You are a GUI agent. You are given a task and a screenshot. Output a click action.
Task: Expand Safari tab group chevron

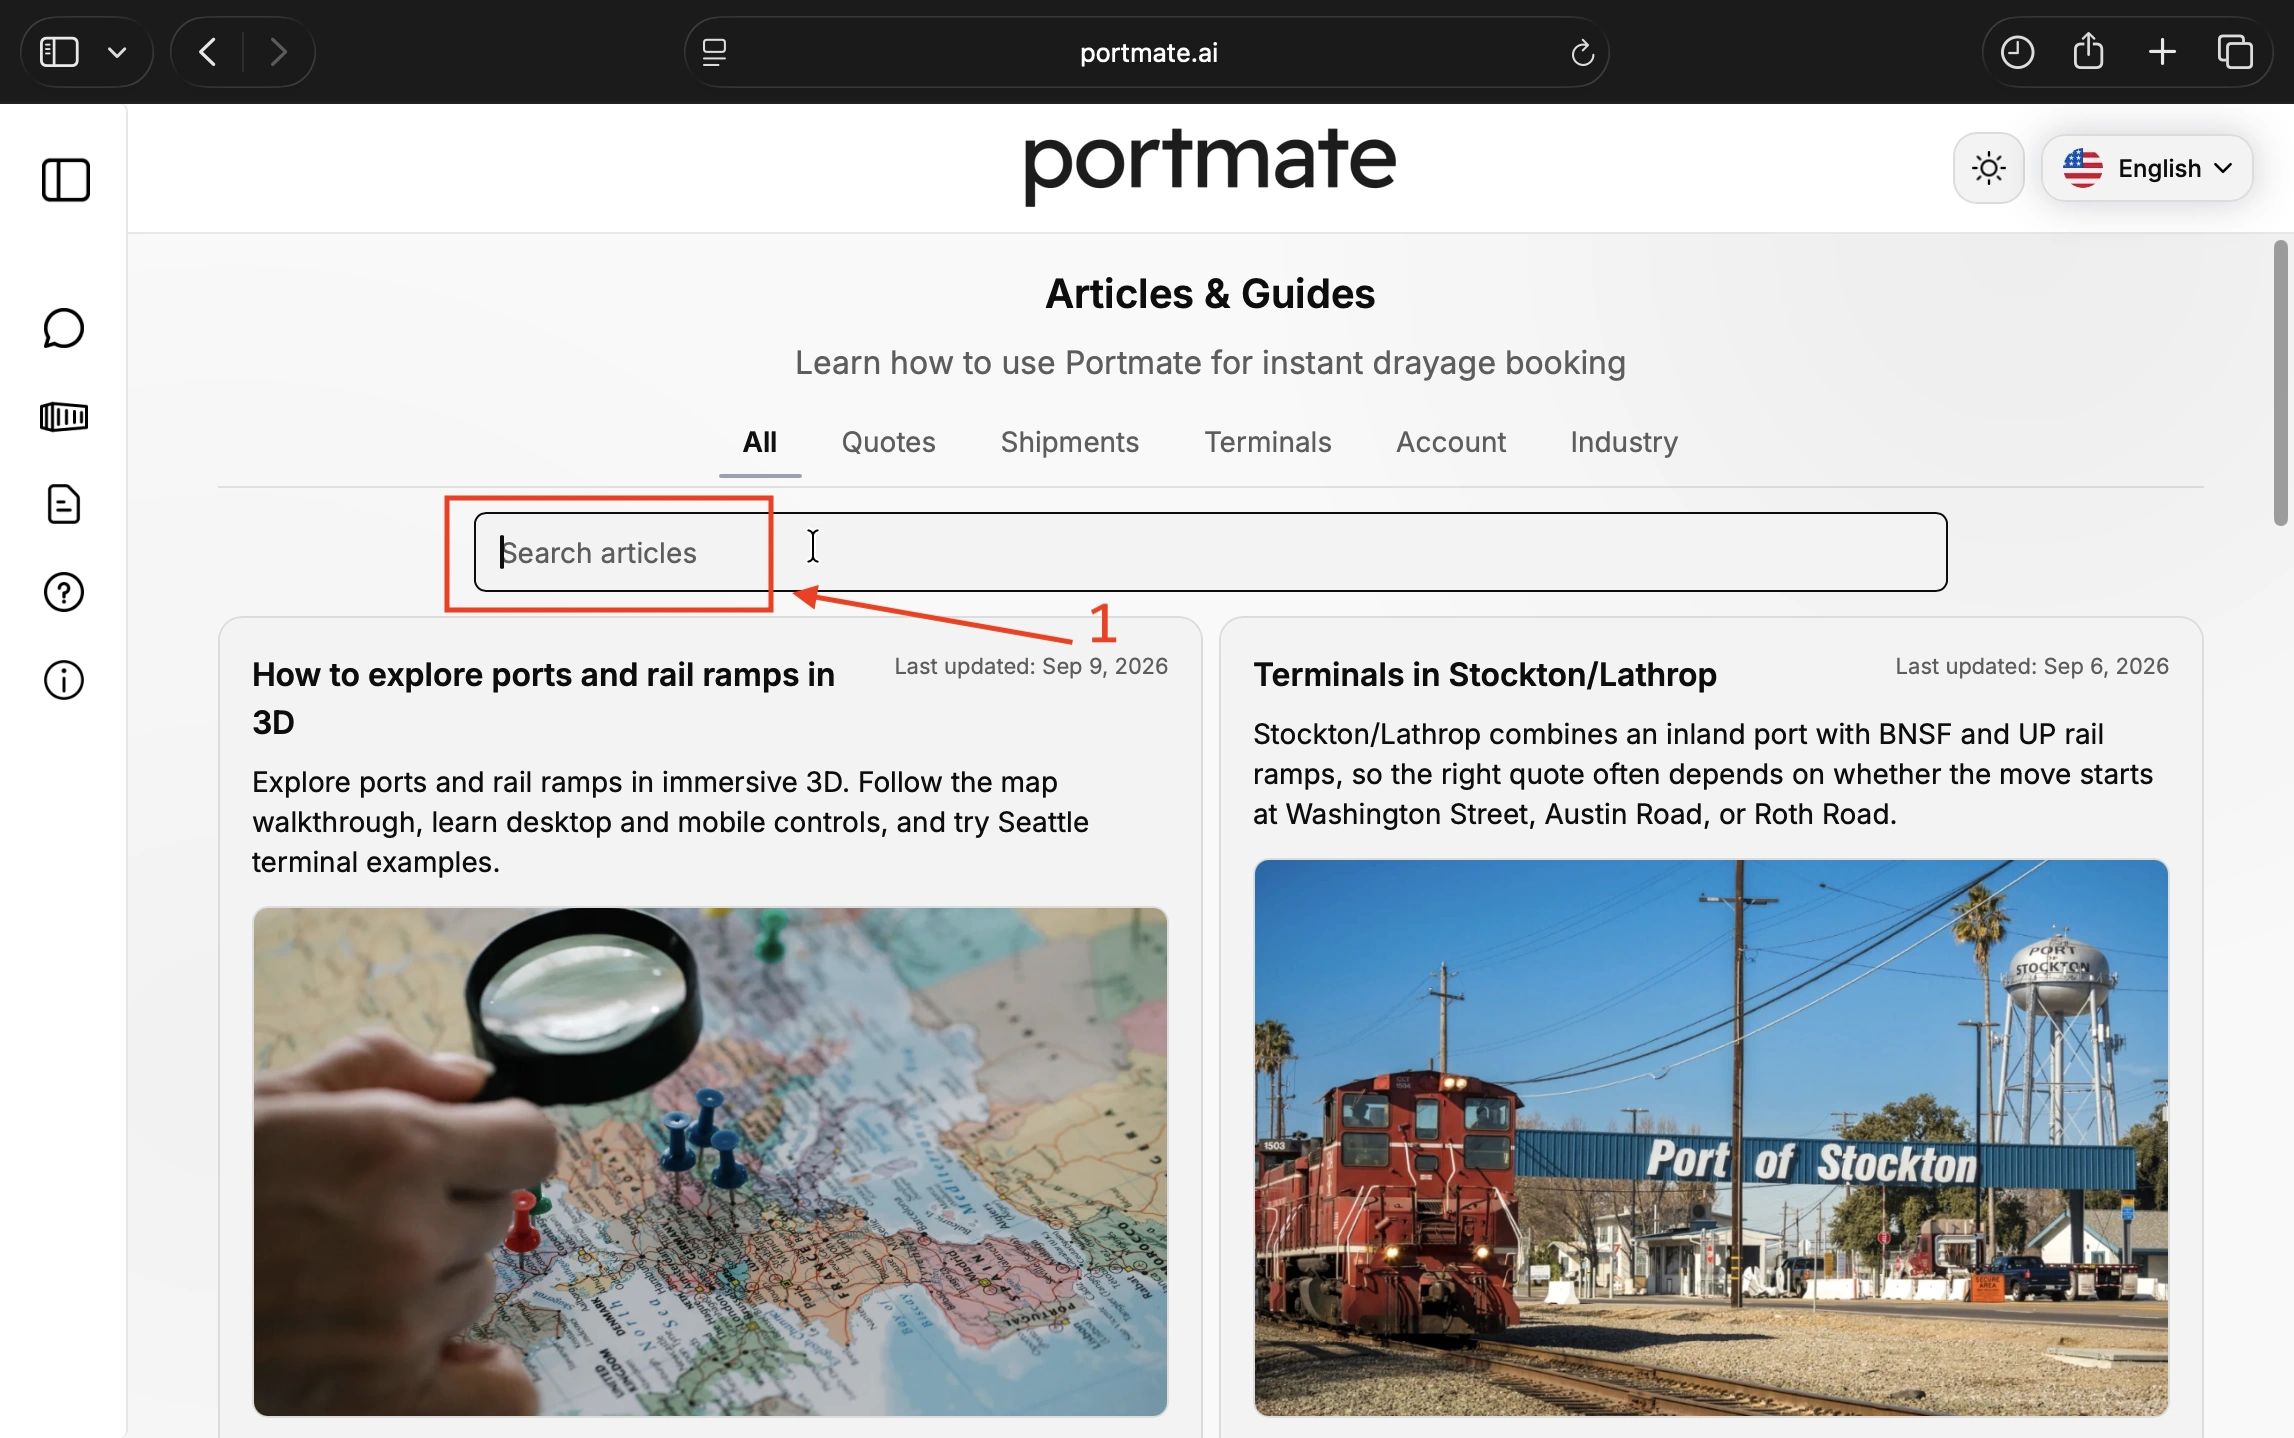coord(117,52)
